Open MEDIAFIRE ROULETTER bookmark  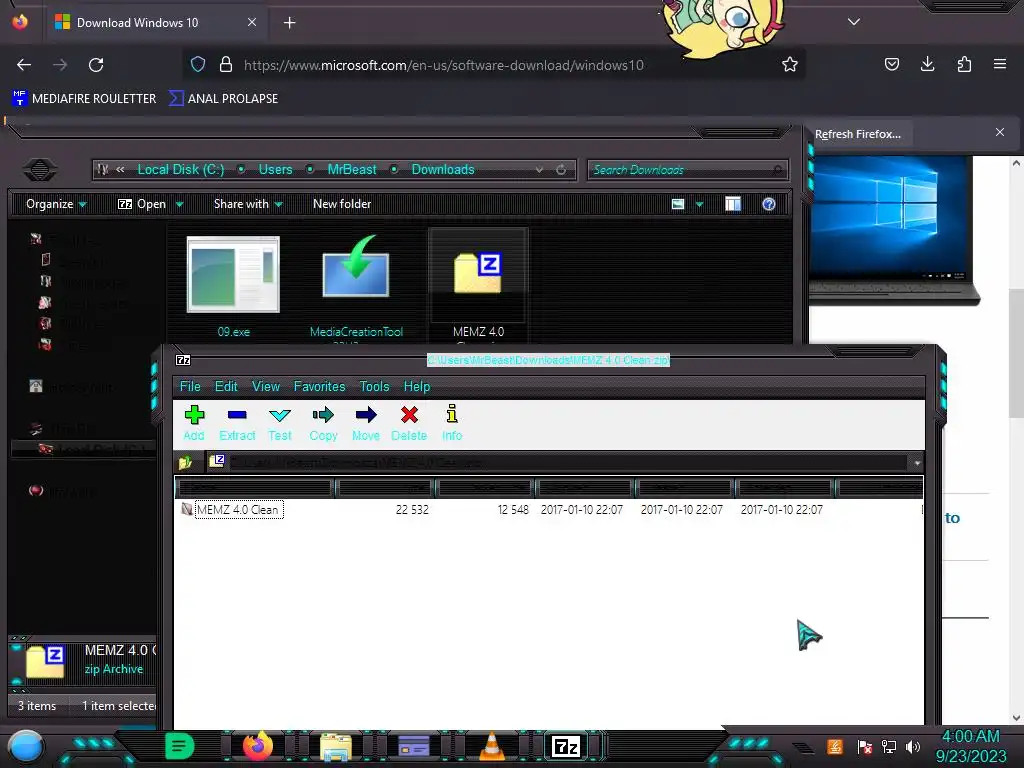(x=84, y=99)
